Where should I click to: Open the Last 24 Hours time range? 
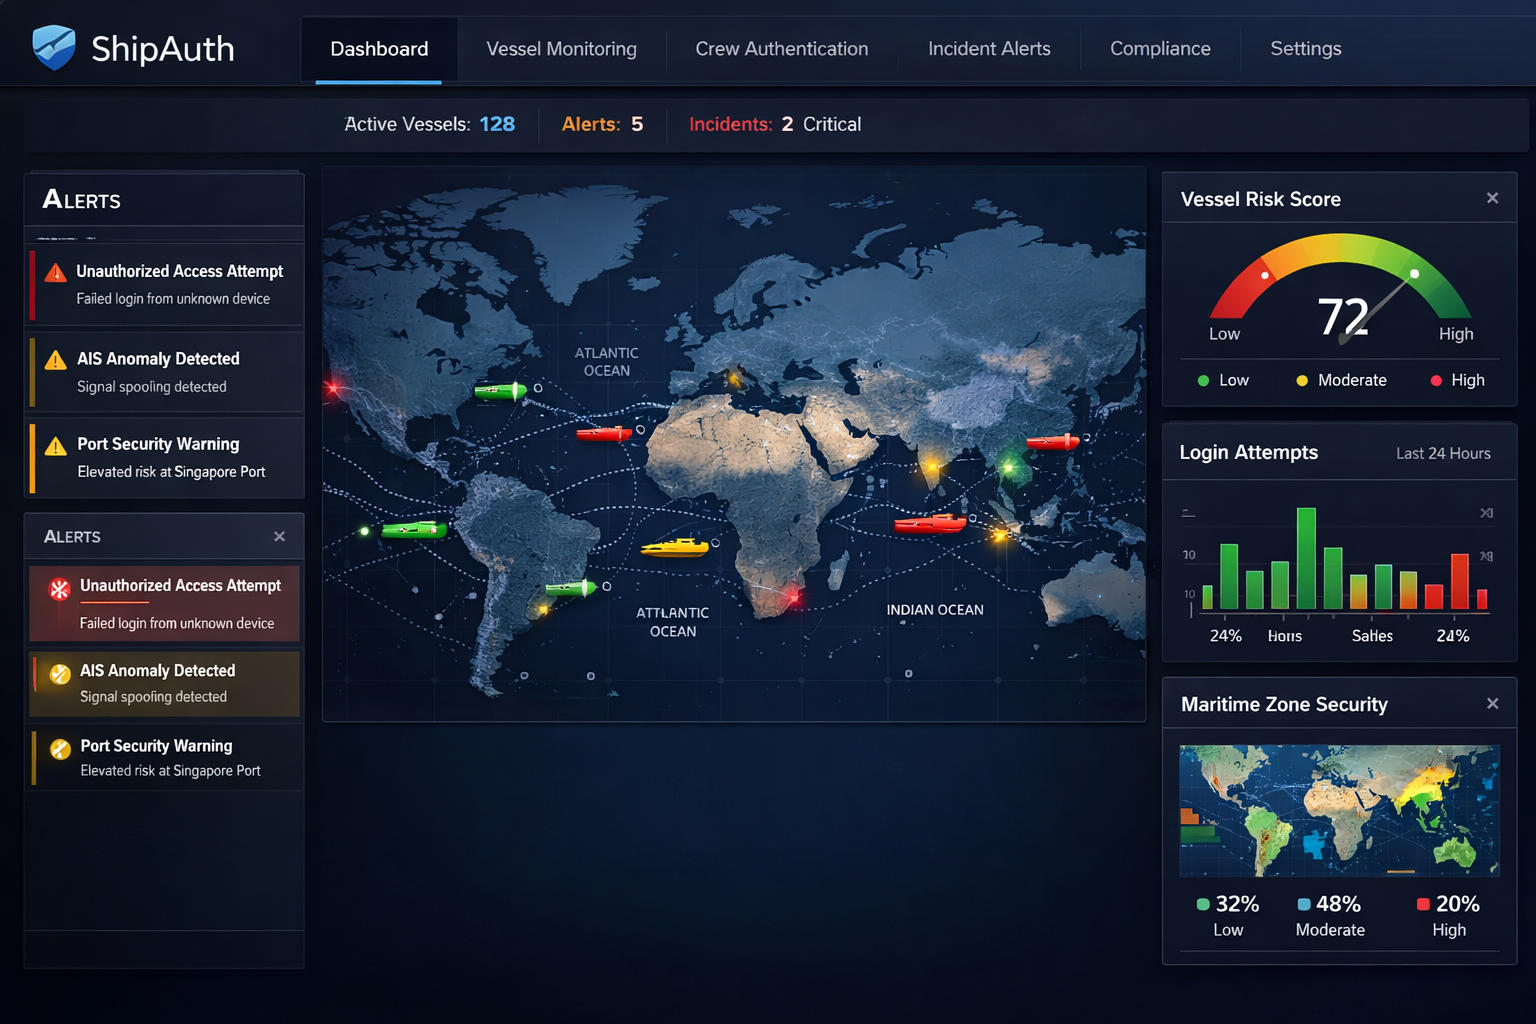coord(1442,453)
